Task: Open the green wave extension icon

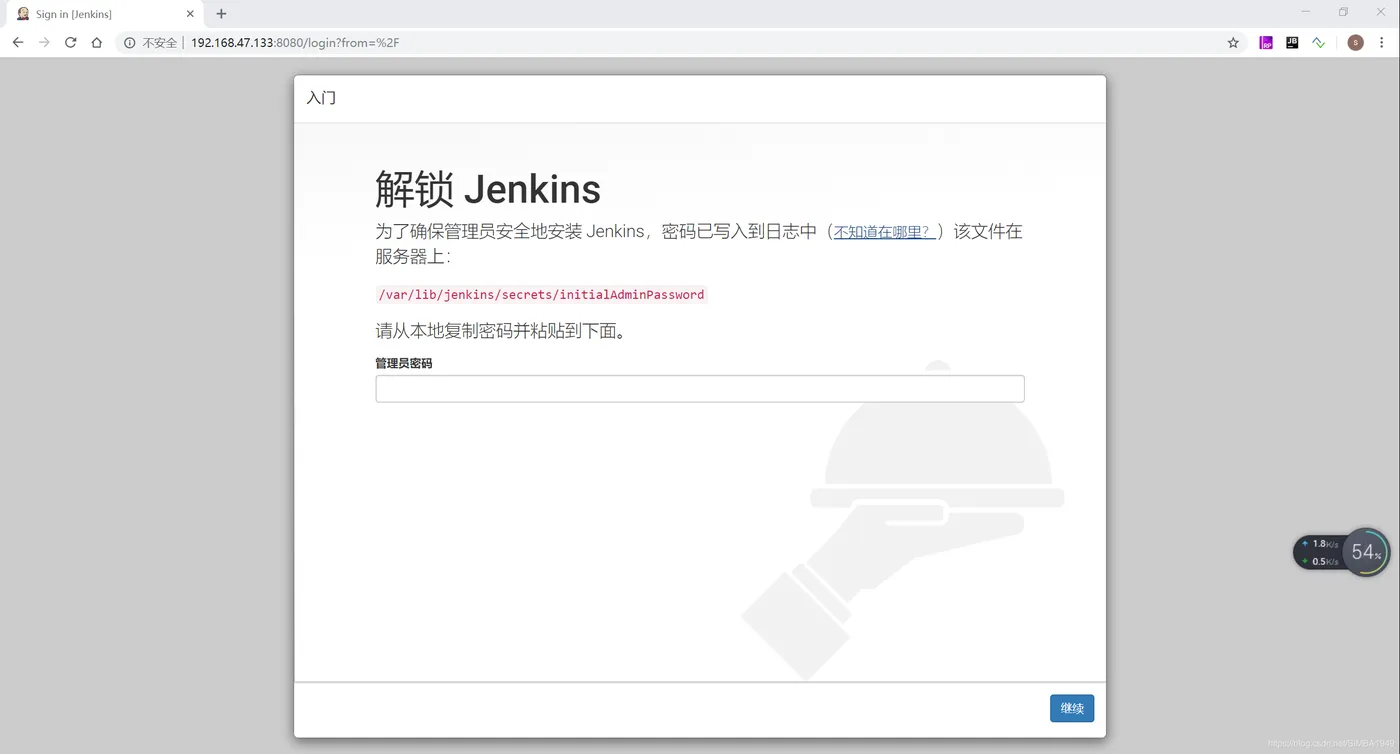Action: (x=1319, y=43)
